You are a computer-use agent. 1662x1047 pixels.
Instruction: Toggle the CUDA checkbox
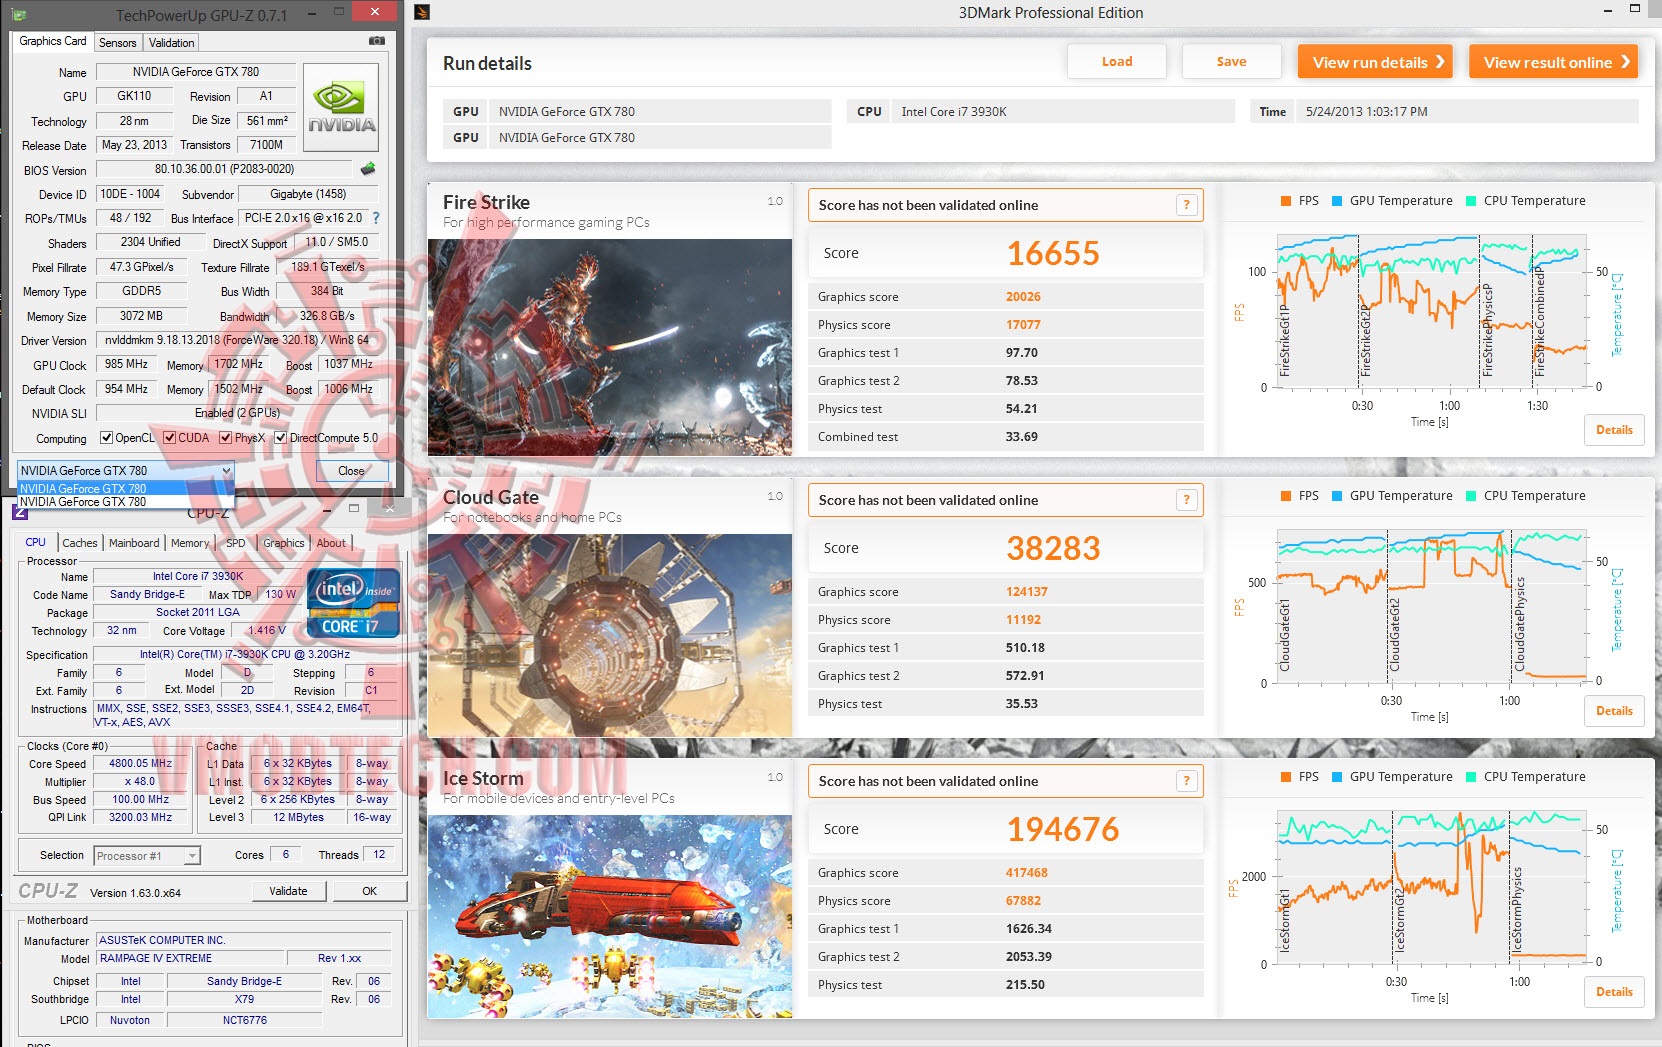pos(170,438)
